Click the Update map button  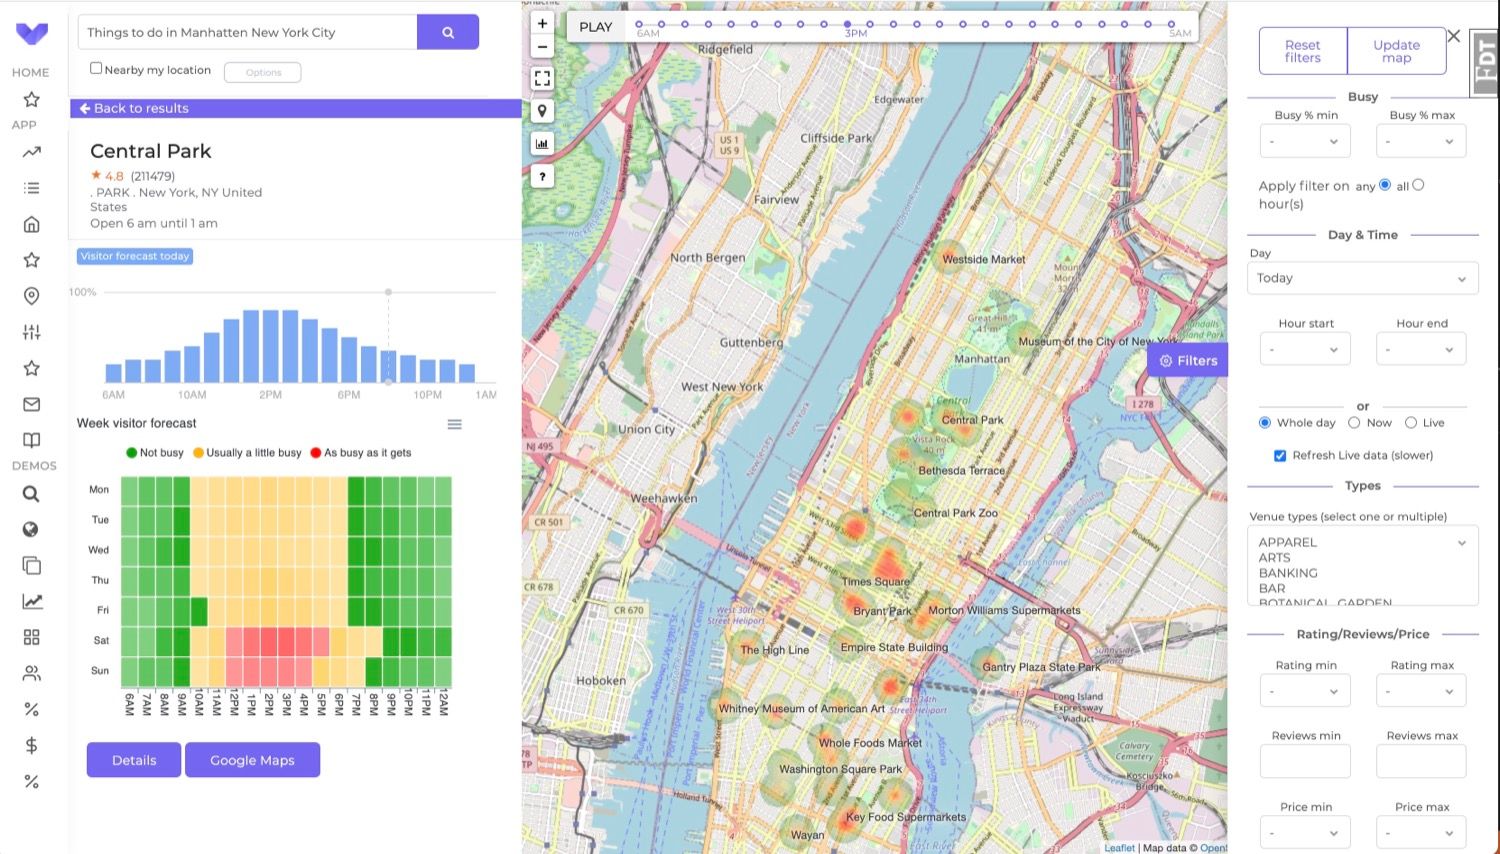(1397, 51)
